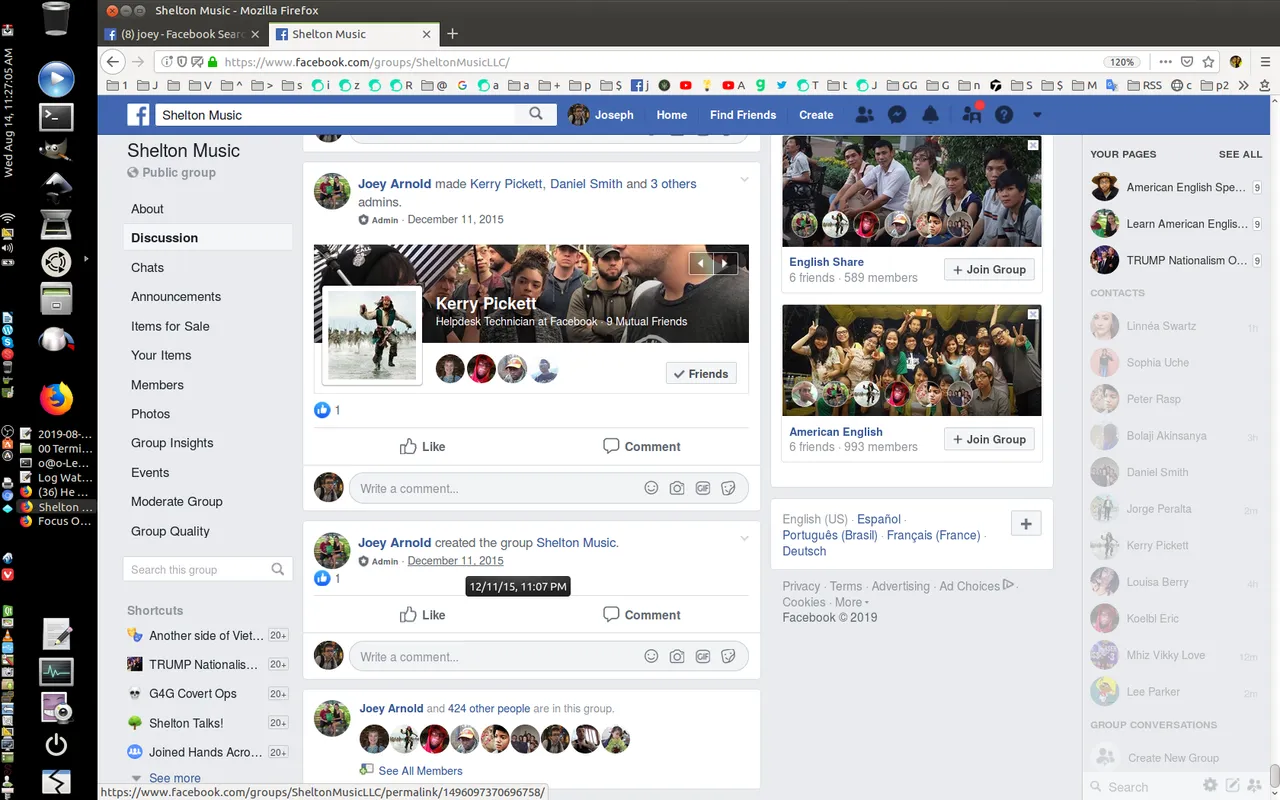Open Terminal from the dock
The image size is (1280, 800).
point(56,116)
